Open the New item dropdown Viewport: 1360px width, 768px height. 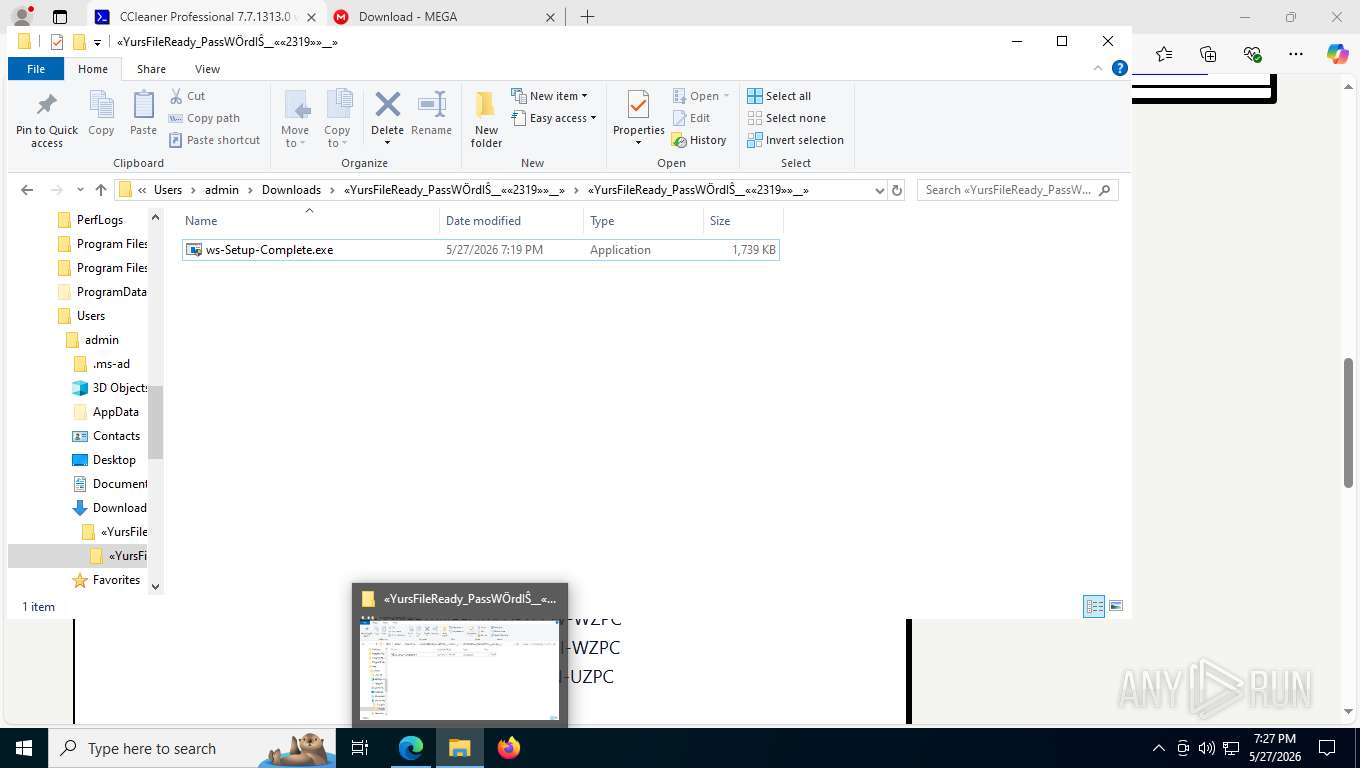[549, 96]
